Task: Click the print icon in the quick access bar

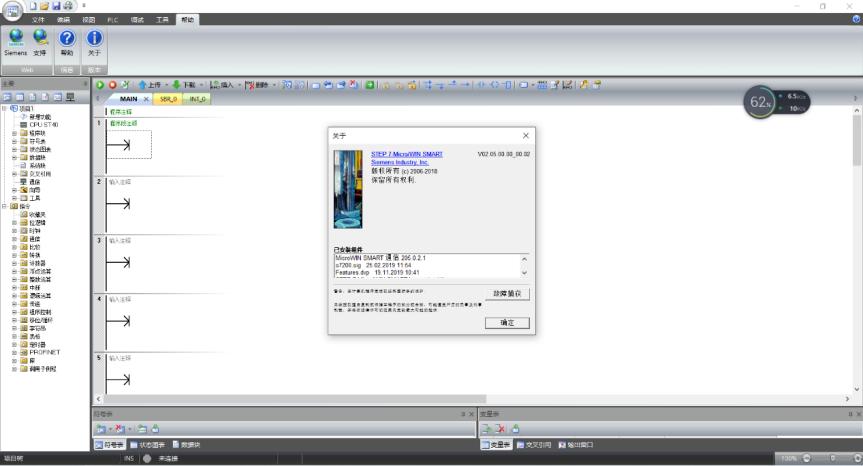Action: (68, 6)
